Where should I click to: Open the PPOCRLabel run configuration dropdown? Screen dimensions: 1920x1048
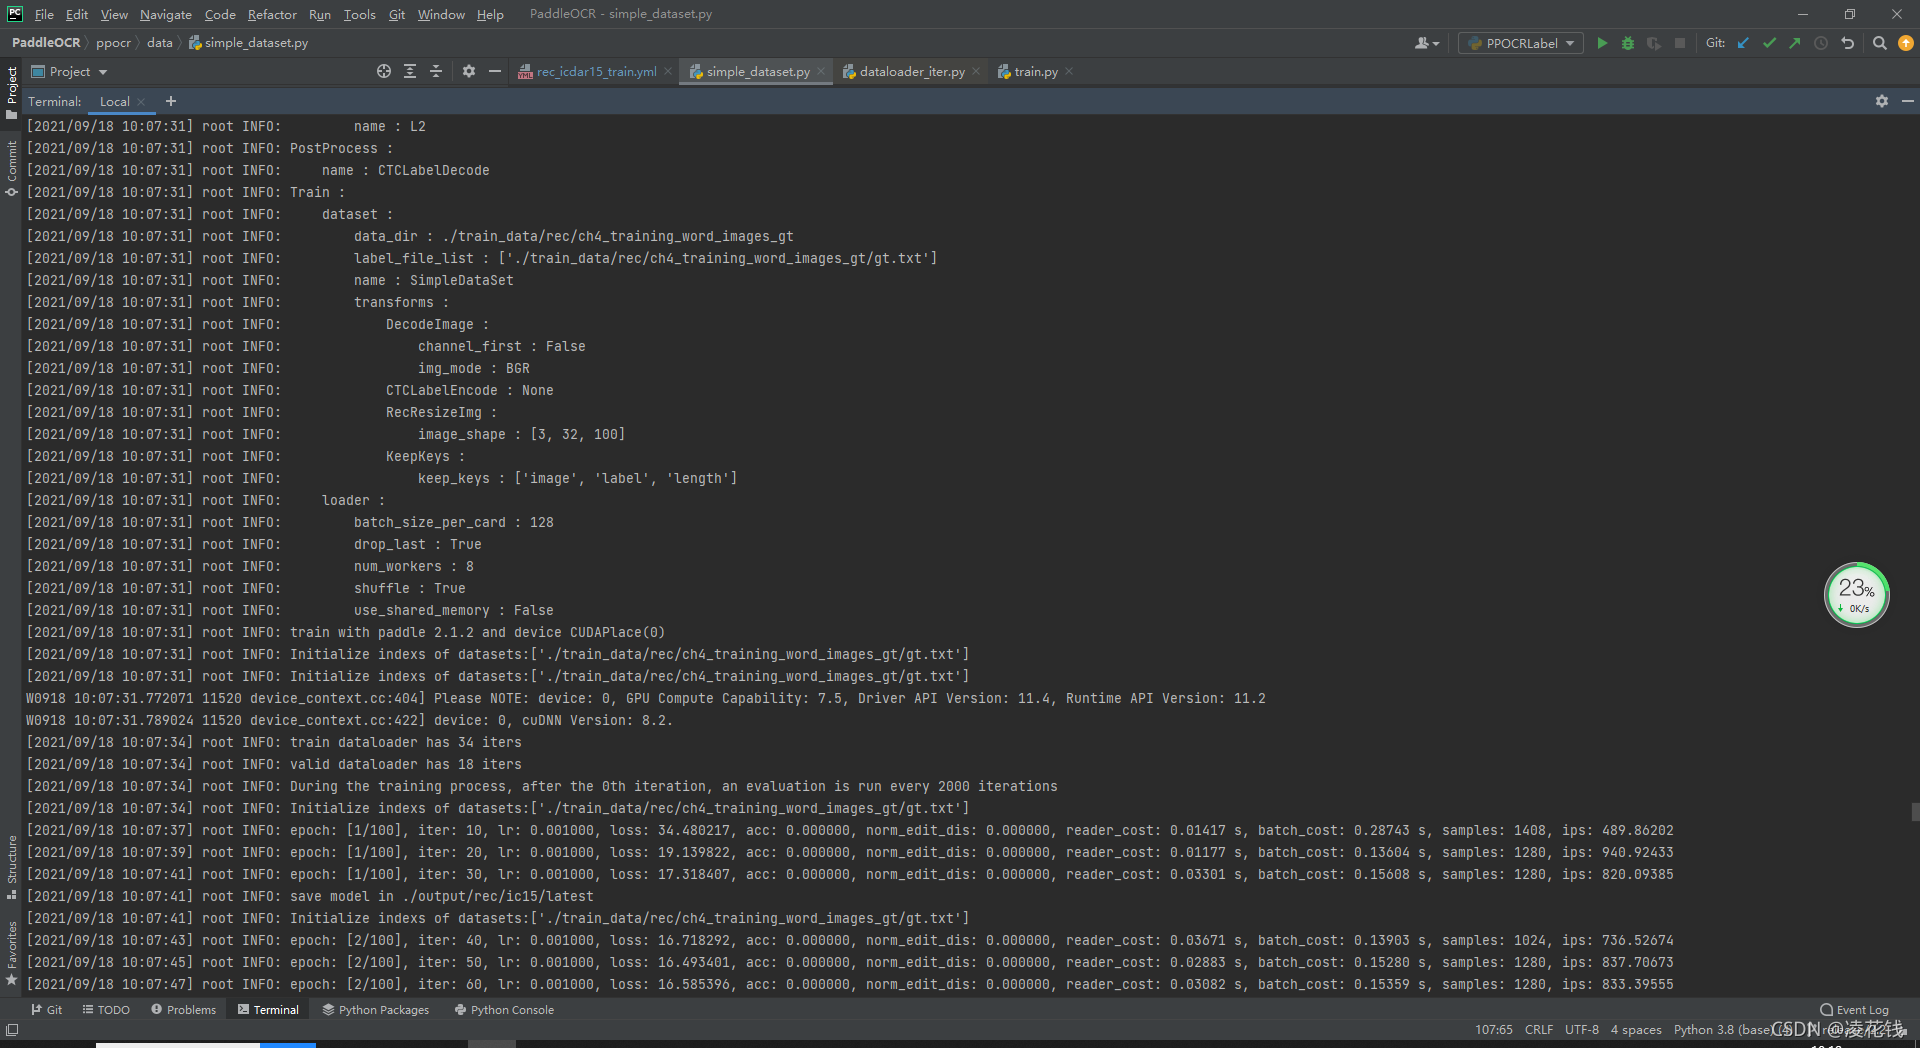(x=1520, y=43)
